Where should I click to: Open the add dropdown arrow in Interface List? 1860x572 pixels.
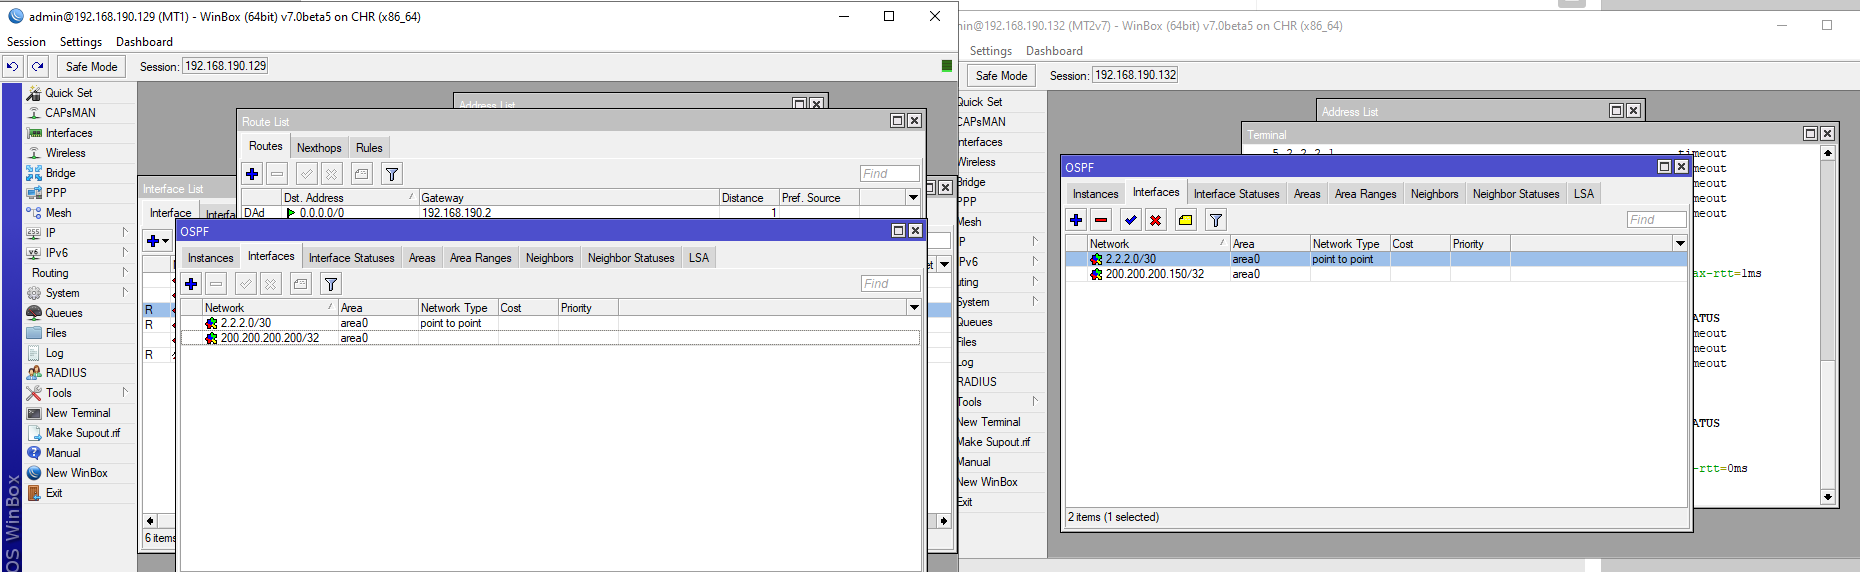tap(165, 240)
